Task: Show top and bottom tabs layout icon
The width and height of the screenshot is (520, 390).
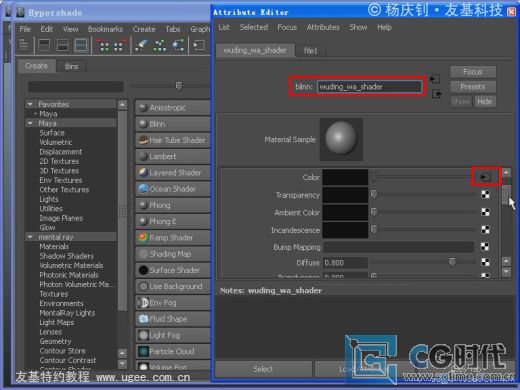Action: [x=81, y=45]
